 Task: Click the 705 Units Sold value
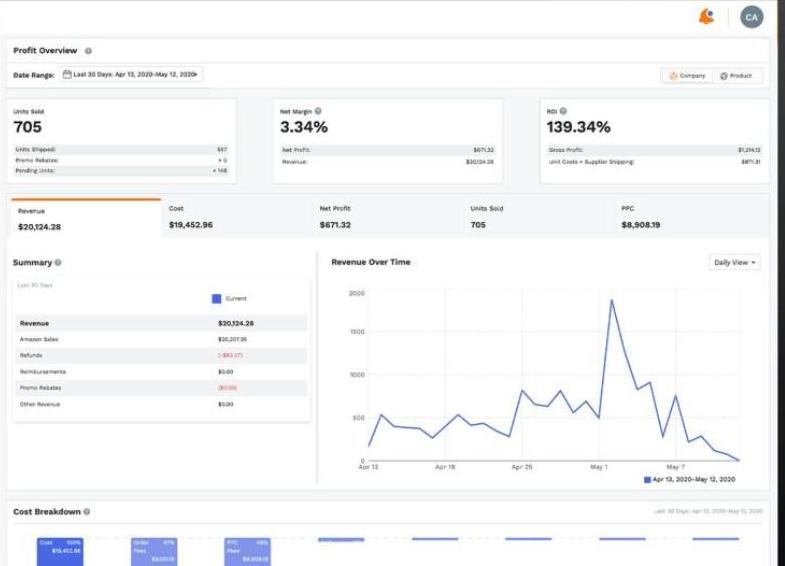point(28,127)
